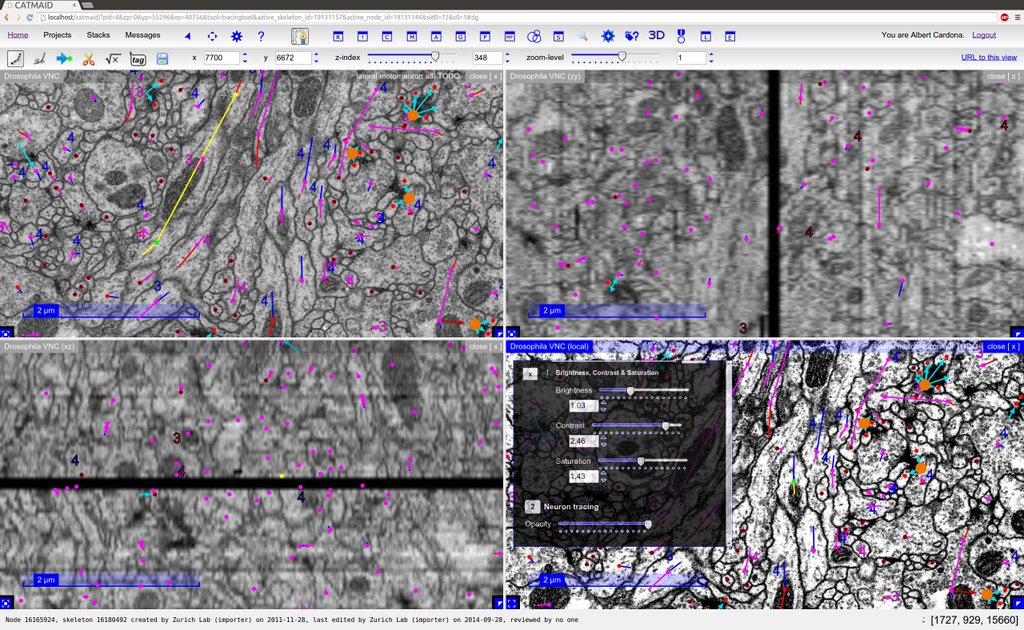
Task: Open the medal review widget icon
Action: (x=680, y=36)
